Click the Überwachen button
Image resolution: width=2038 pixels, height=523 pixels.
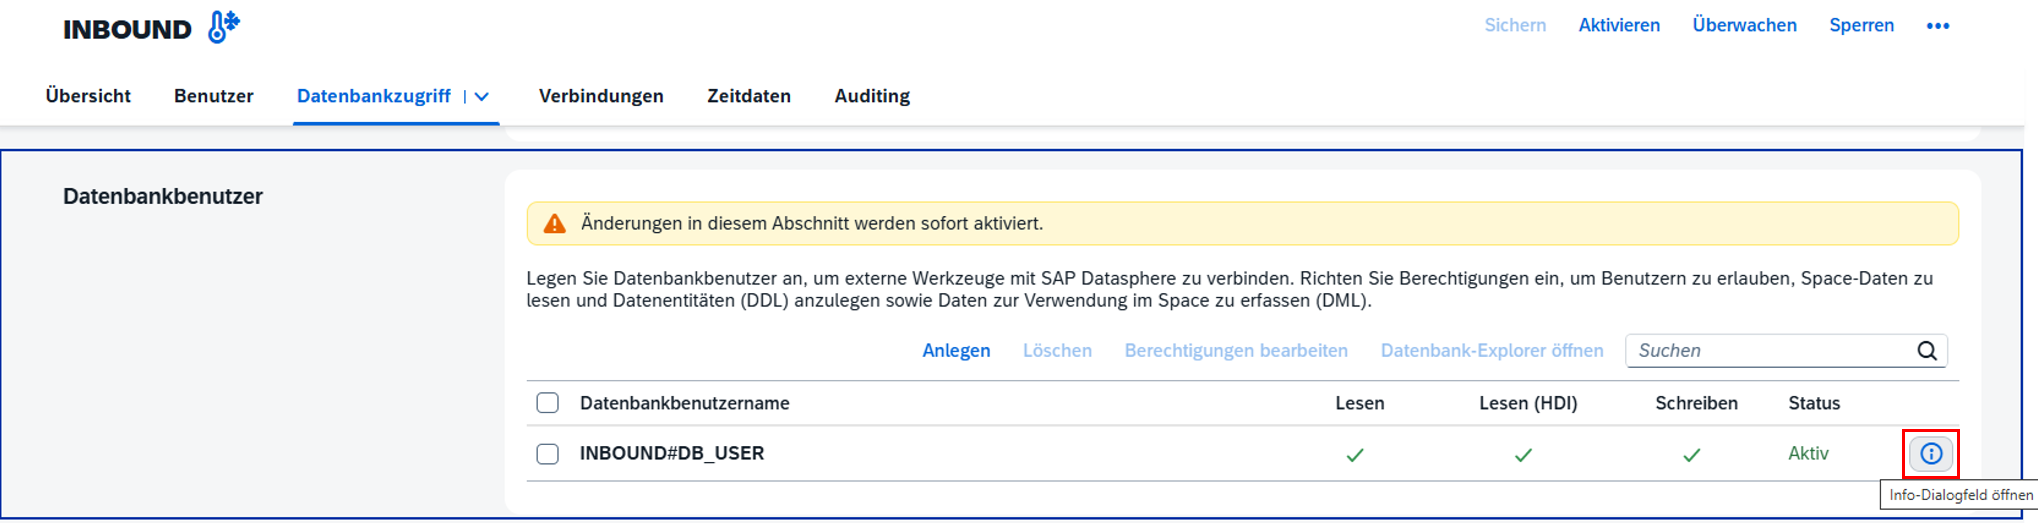pos(1744,26)
